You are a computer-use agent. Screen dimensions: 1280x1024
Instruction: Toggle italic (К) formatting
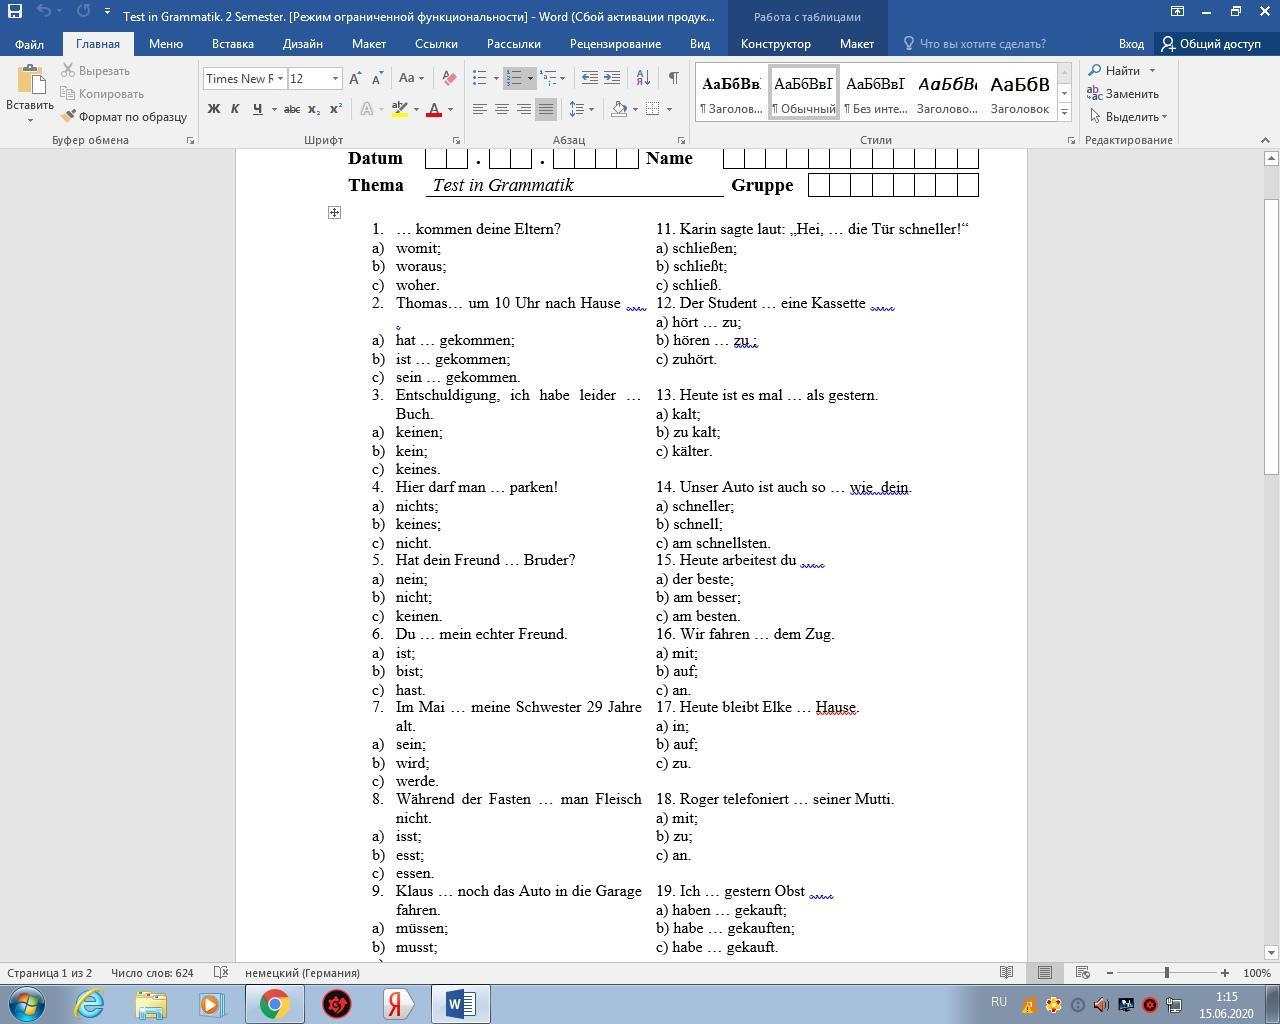(x=235, y=109)
